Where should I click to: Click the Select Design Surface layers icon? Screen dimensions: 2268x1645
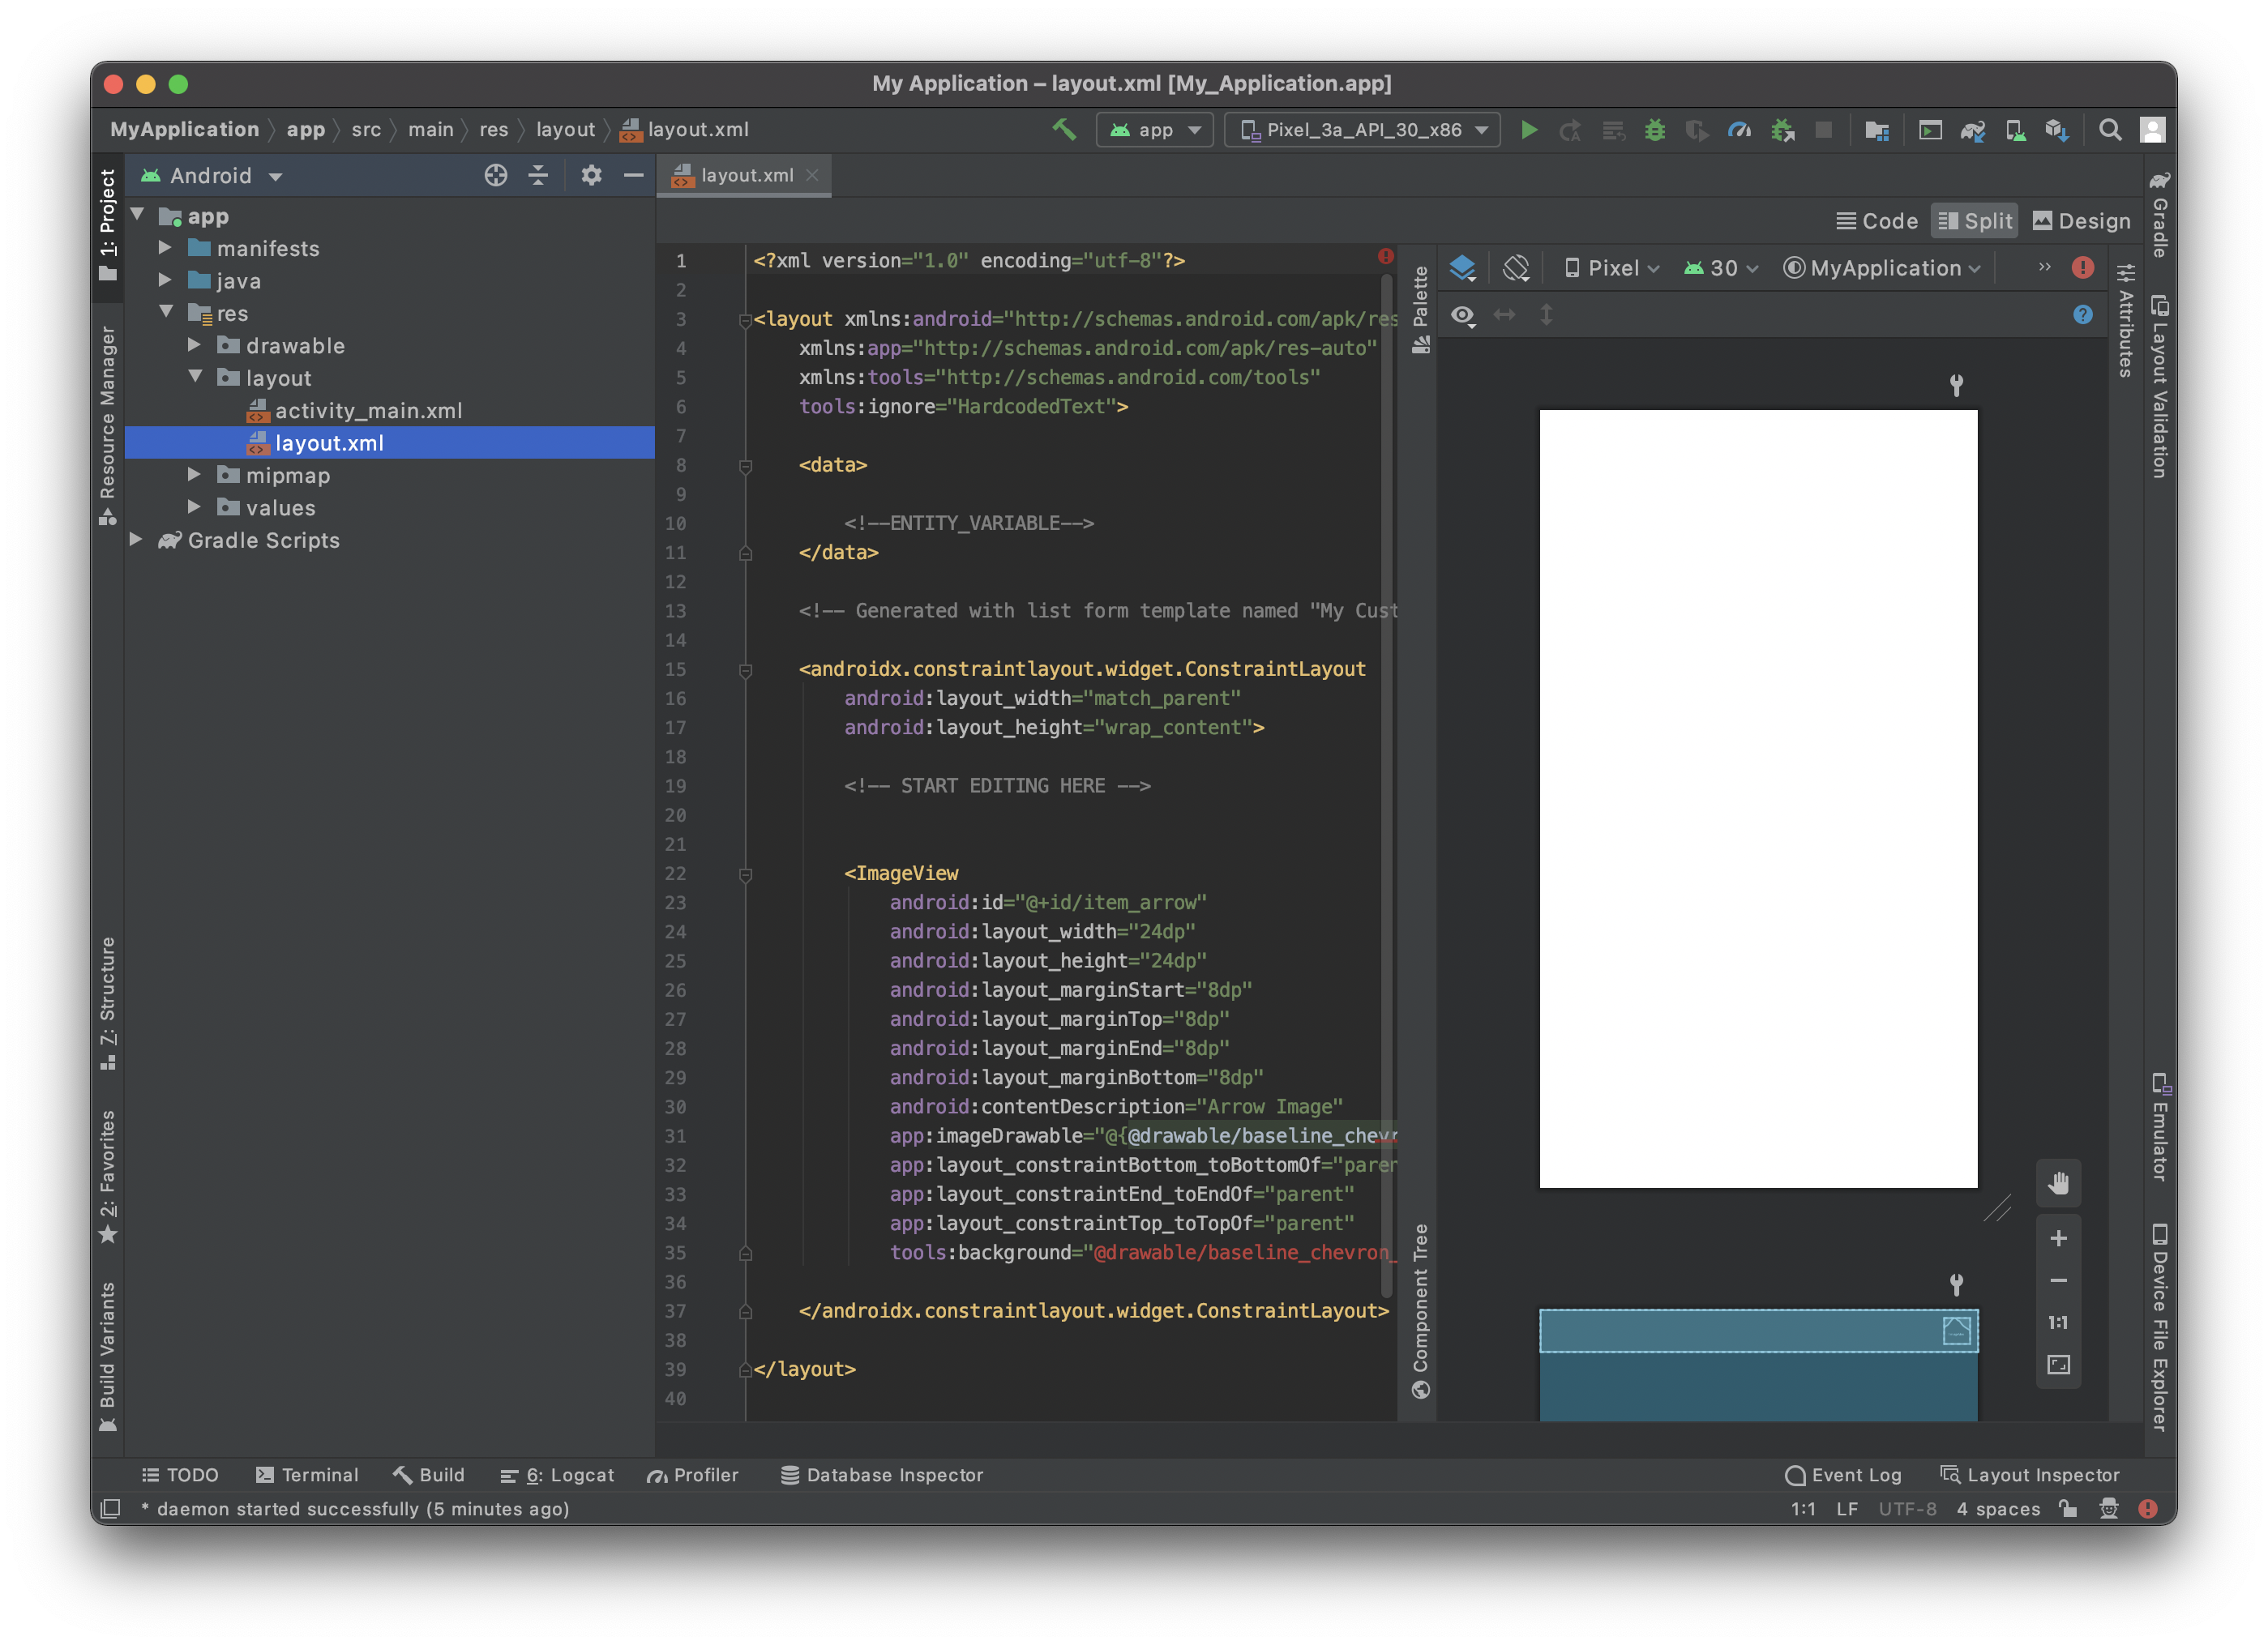(1463, 268)
